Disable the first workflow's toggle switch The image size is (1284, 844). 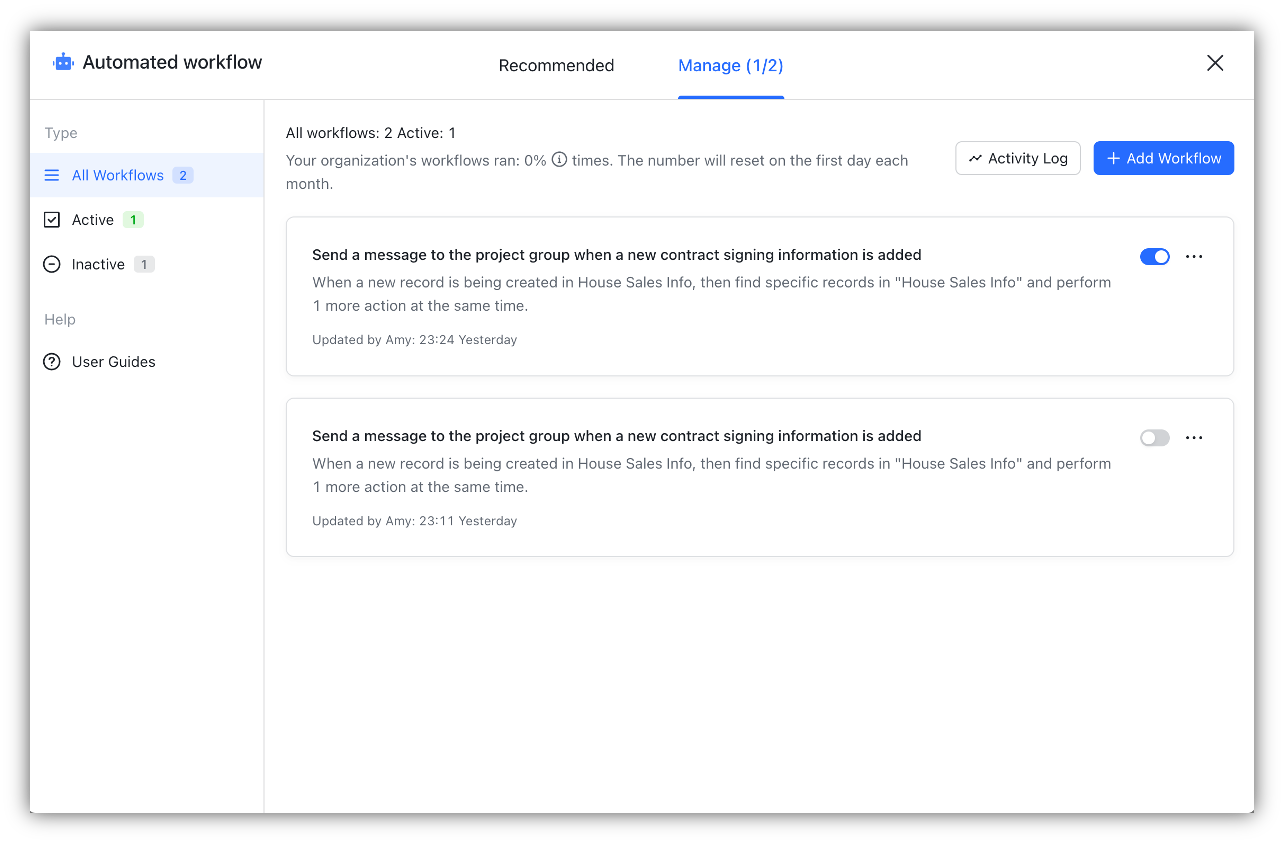pos(1155,256)
